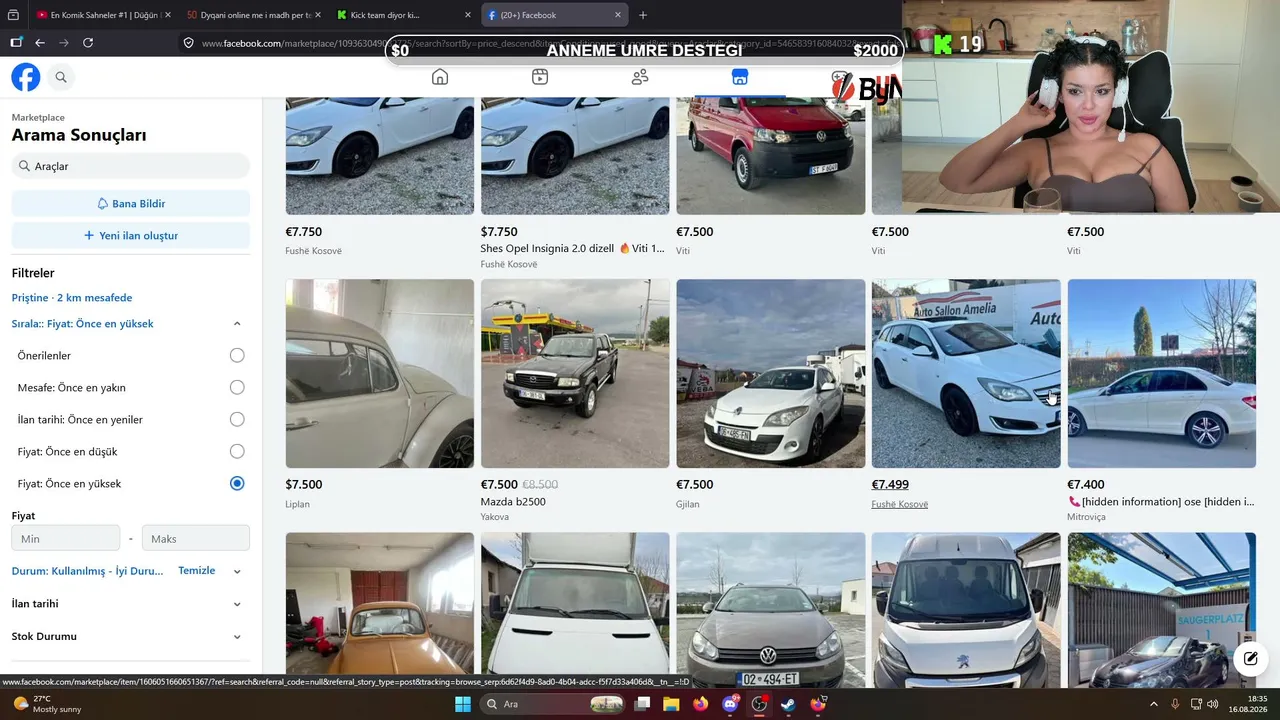Go to Facebook Home feed icon
Image resolution: width=1280 pixels, height=720 pixels.
pyautogui.click(x=440, y=77)
